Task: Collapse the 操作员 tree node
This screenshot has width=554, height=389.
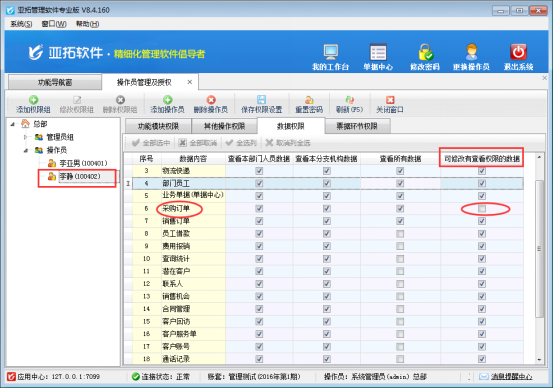Action: point(26,151)
